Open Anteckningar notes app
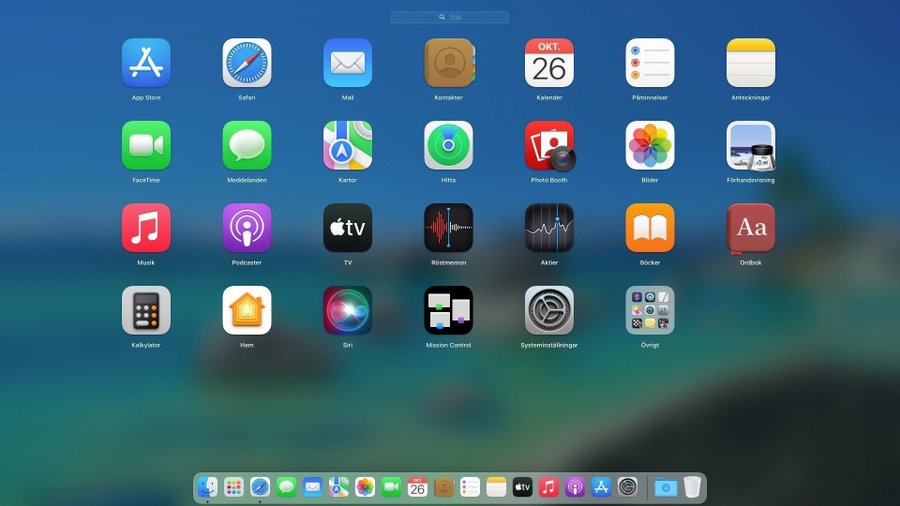900x506 pixels. pyautogui.click(x=750, y=63)
